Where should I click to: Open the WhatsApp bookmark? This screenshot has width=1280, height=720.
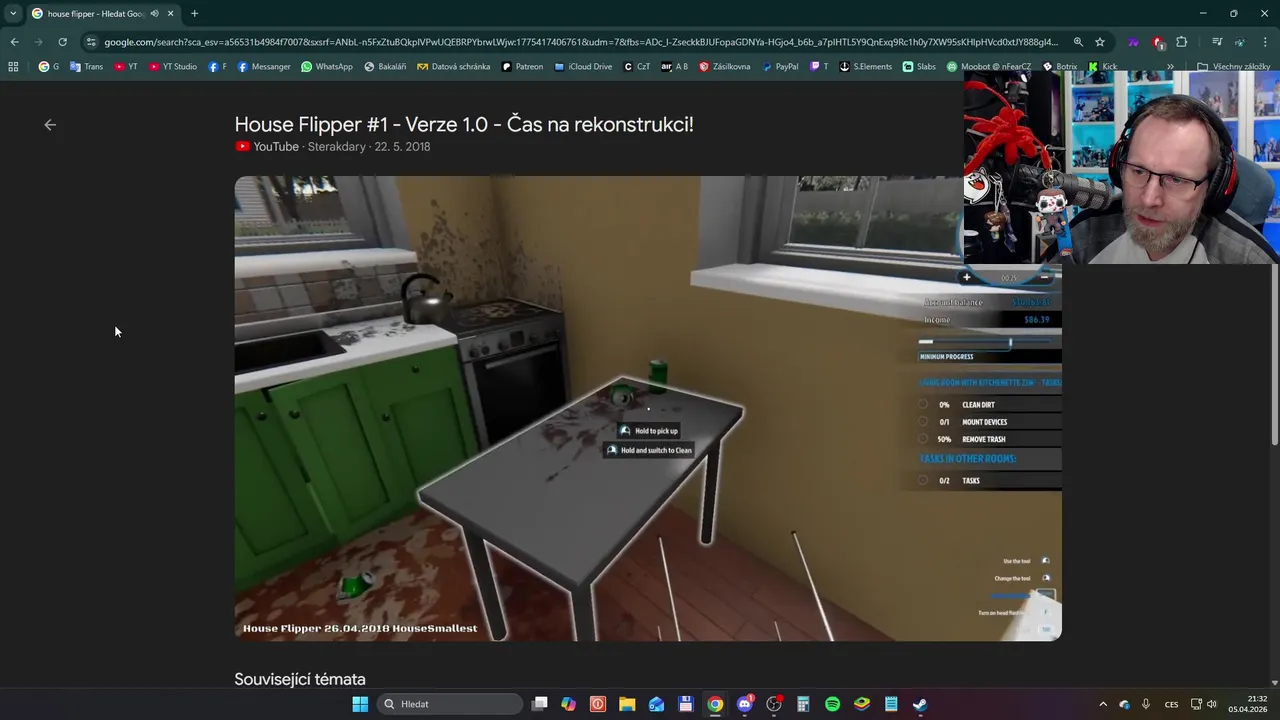(x=327, y=67)
